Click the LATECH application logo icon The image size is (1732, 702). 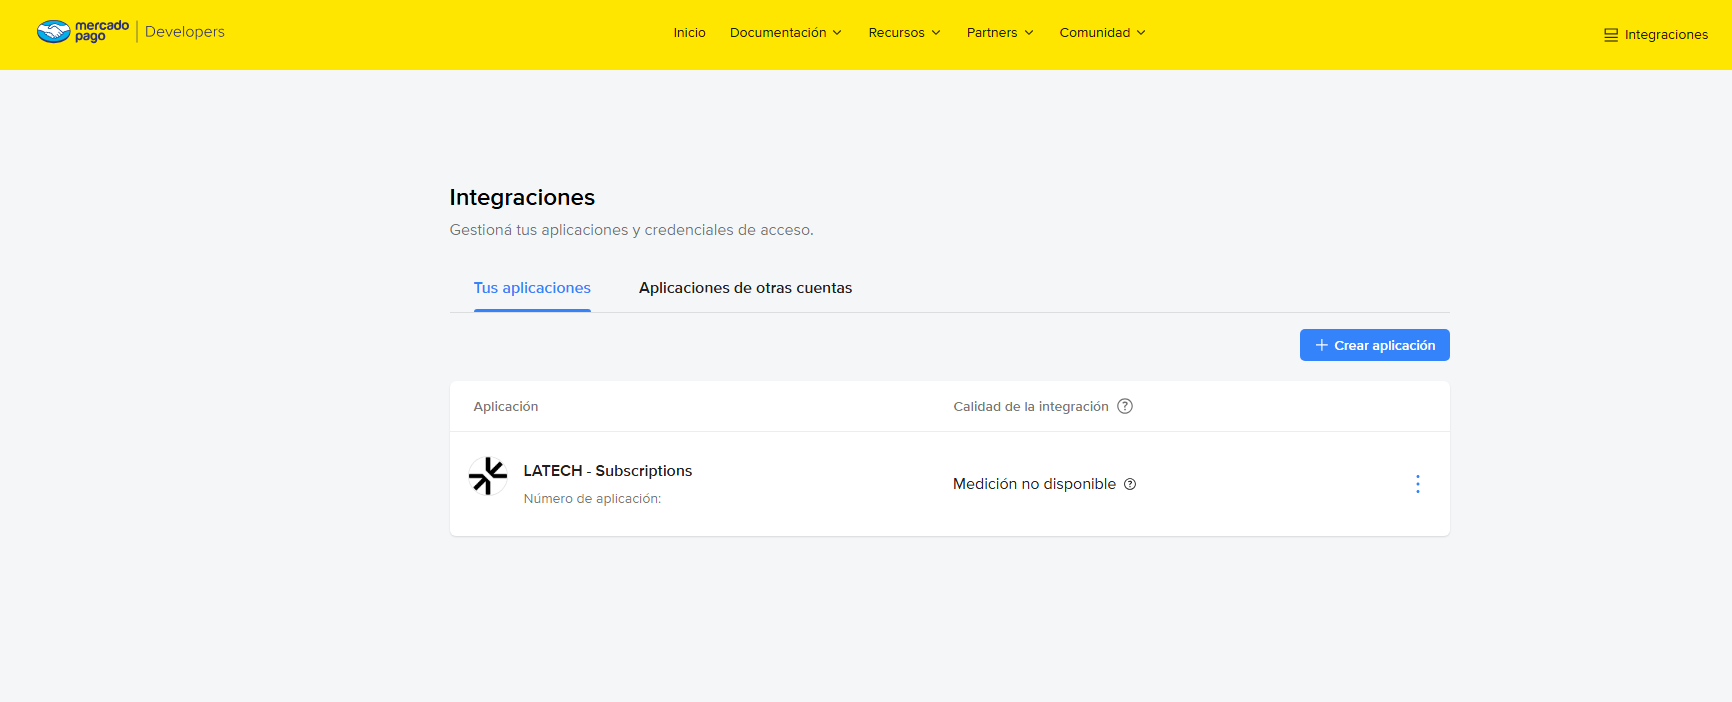(x=488, y=476)
